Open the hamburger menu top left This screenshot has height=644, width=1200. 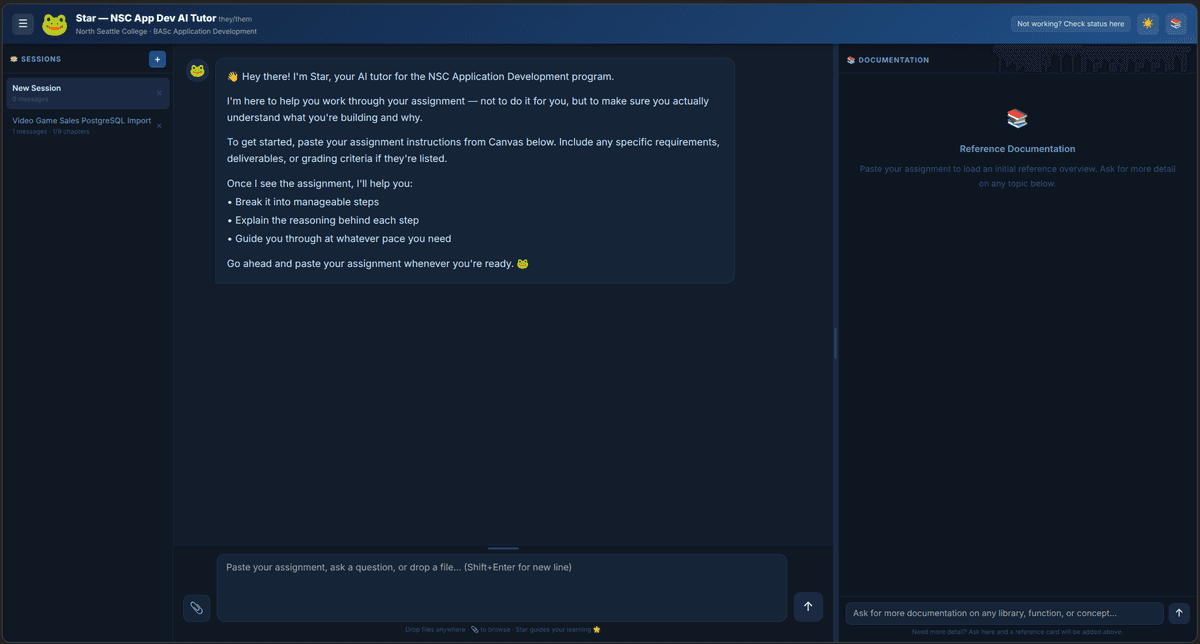22,23
